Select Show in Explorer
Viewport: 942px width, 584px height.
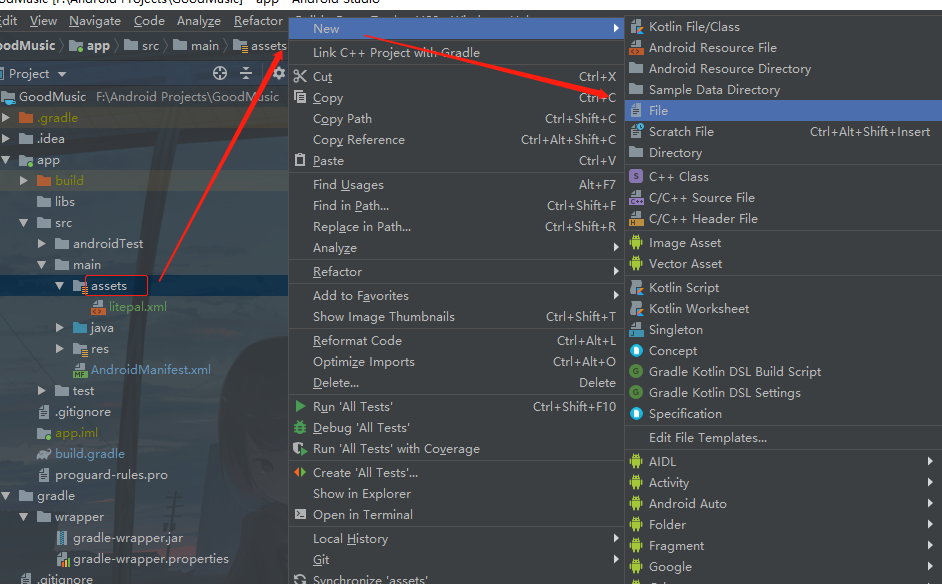(457, 493)
